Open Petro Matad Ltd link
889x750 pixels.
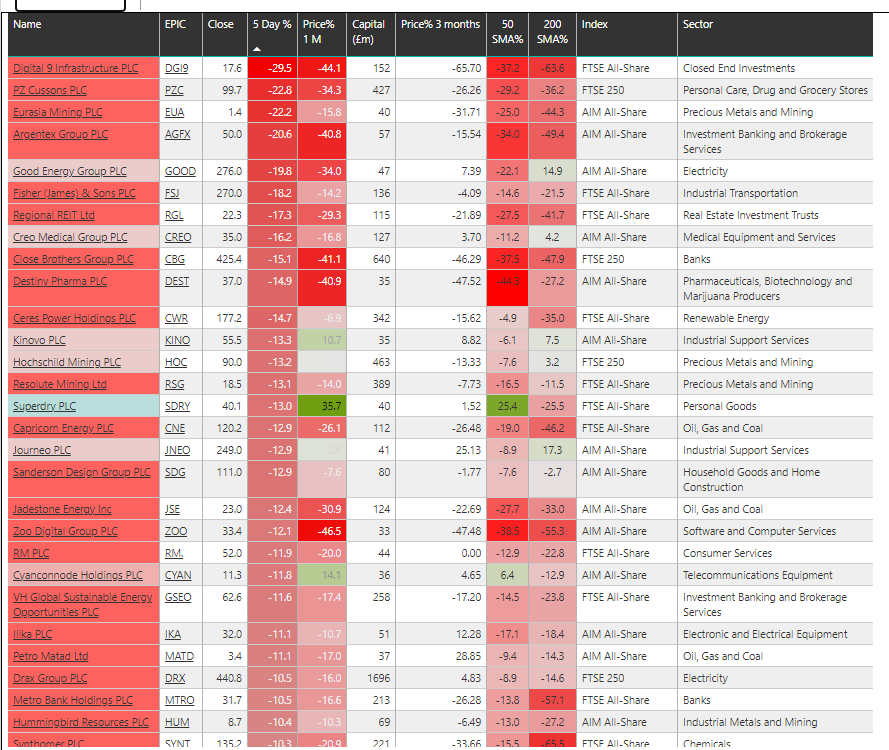pyautogui.click(x=50, y=658)
